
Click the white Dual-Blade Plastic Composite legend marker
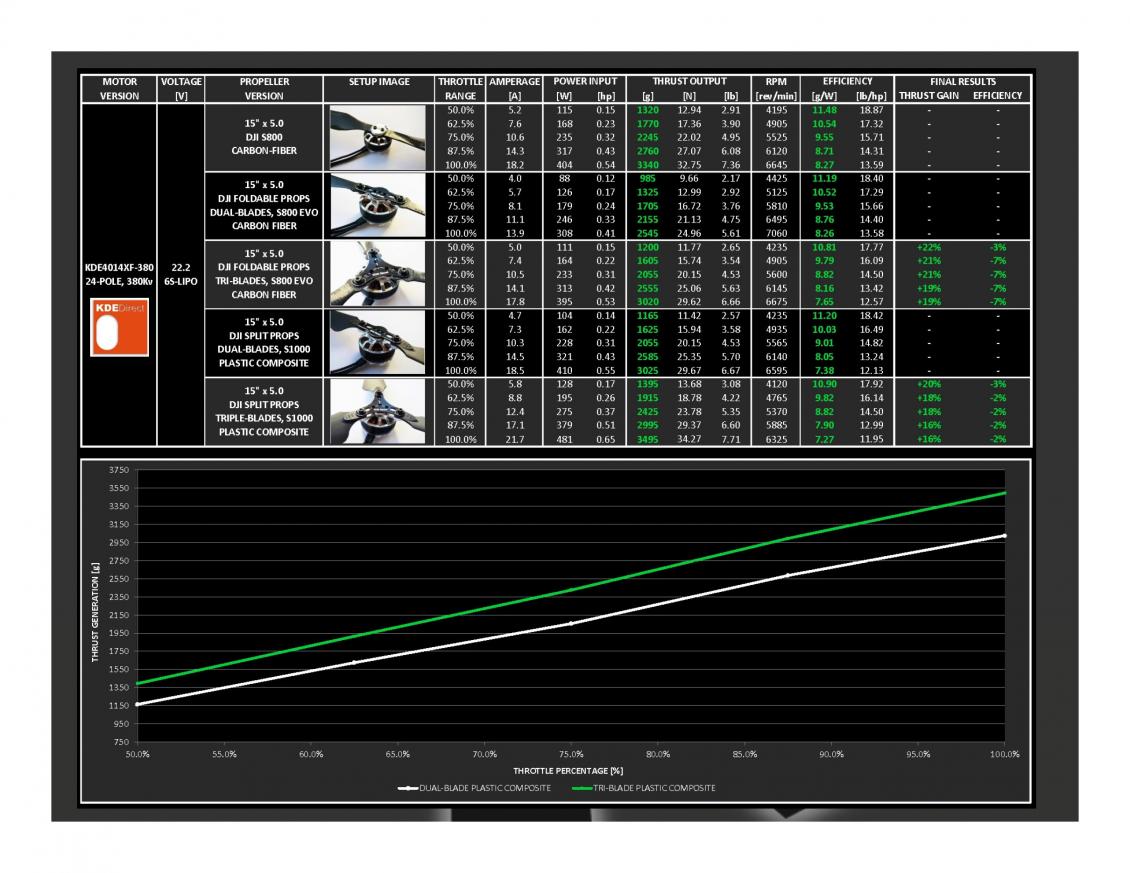407,788
